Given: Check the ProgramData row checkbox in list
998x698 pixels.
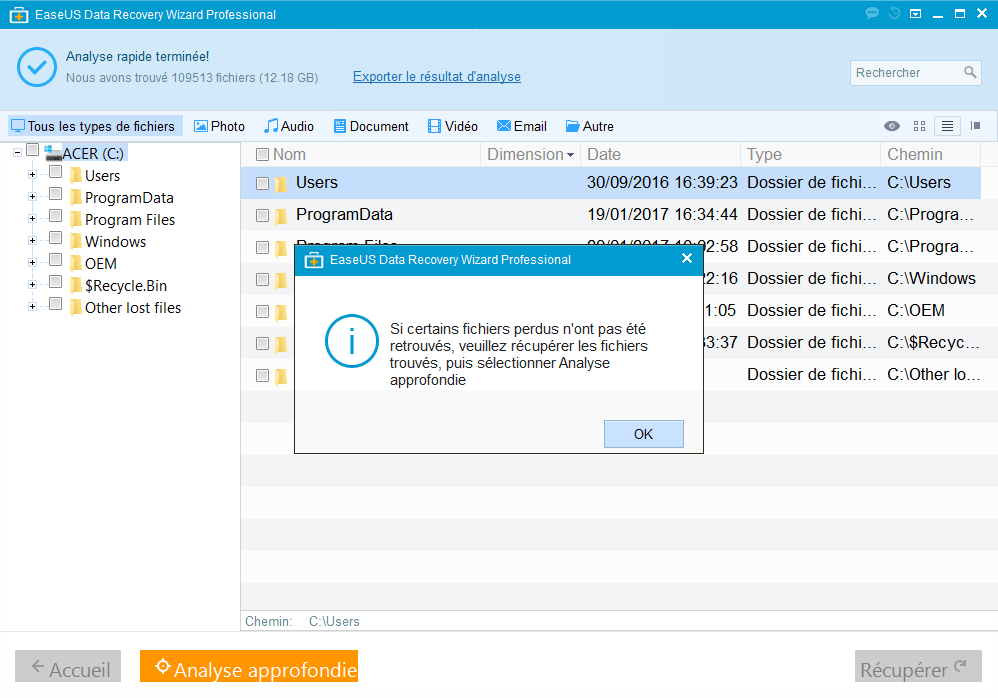Looking at the screenshot, I should [x=262, y=216].
